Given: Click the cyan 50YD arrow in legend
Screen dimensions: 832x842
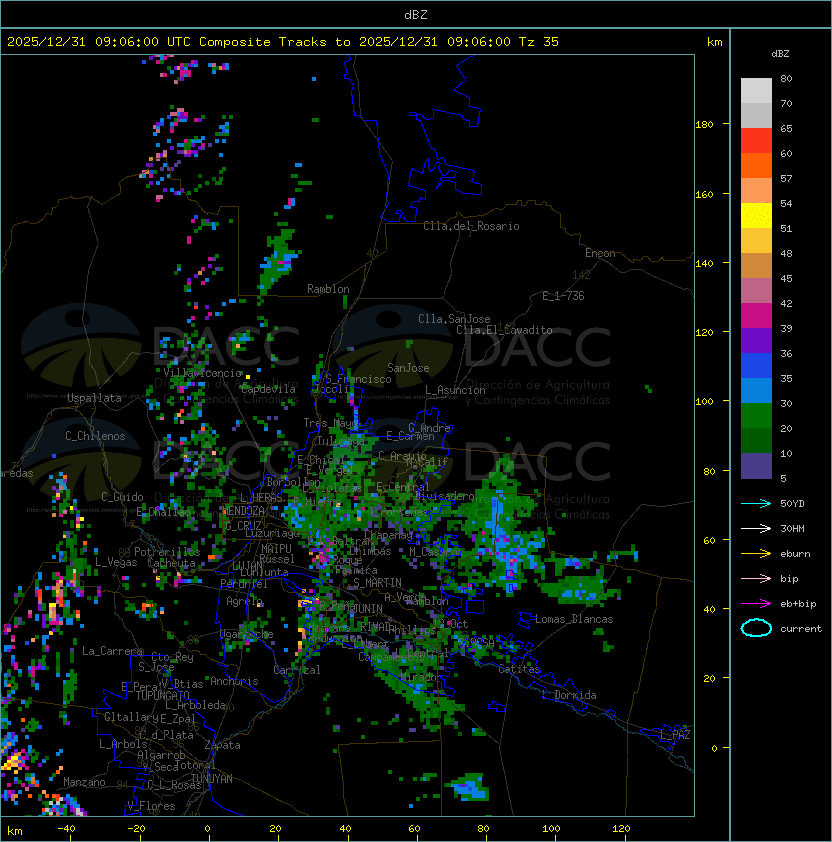Looking at the screenshot, I should point(756,503).
